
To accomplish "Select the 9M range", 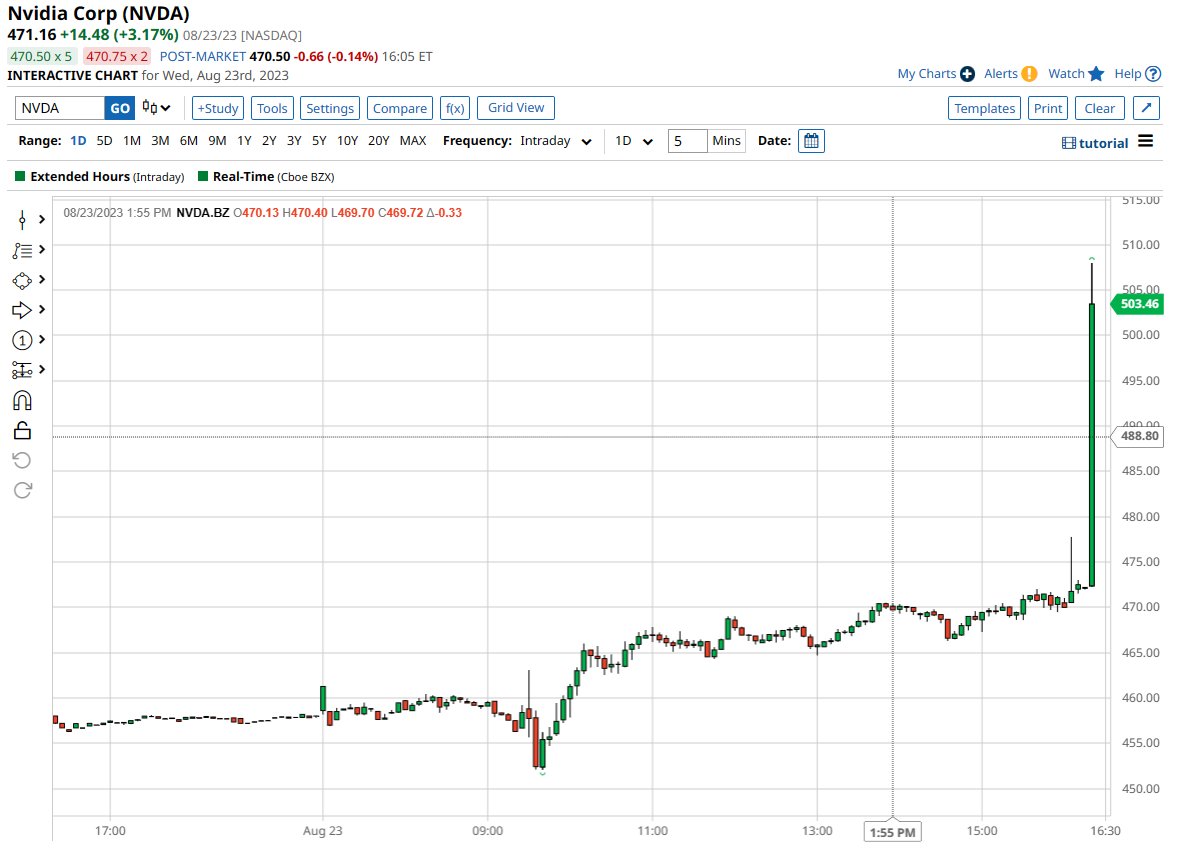I will pos(217,141).
